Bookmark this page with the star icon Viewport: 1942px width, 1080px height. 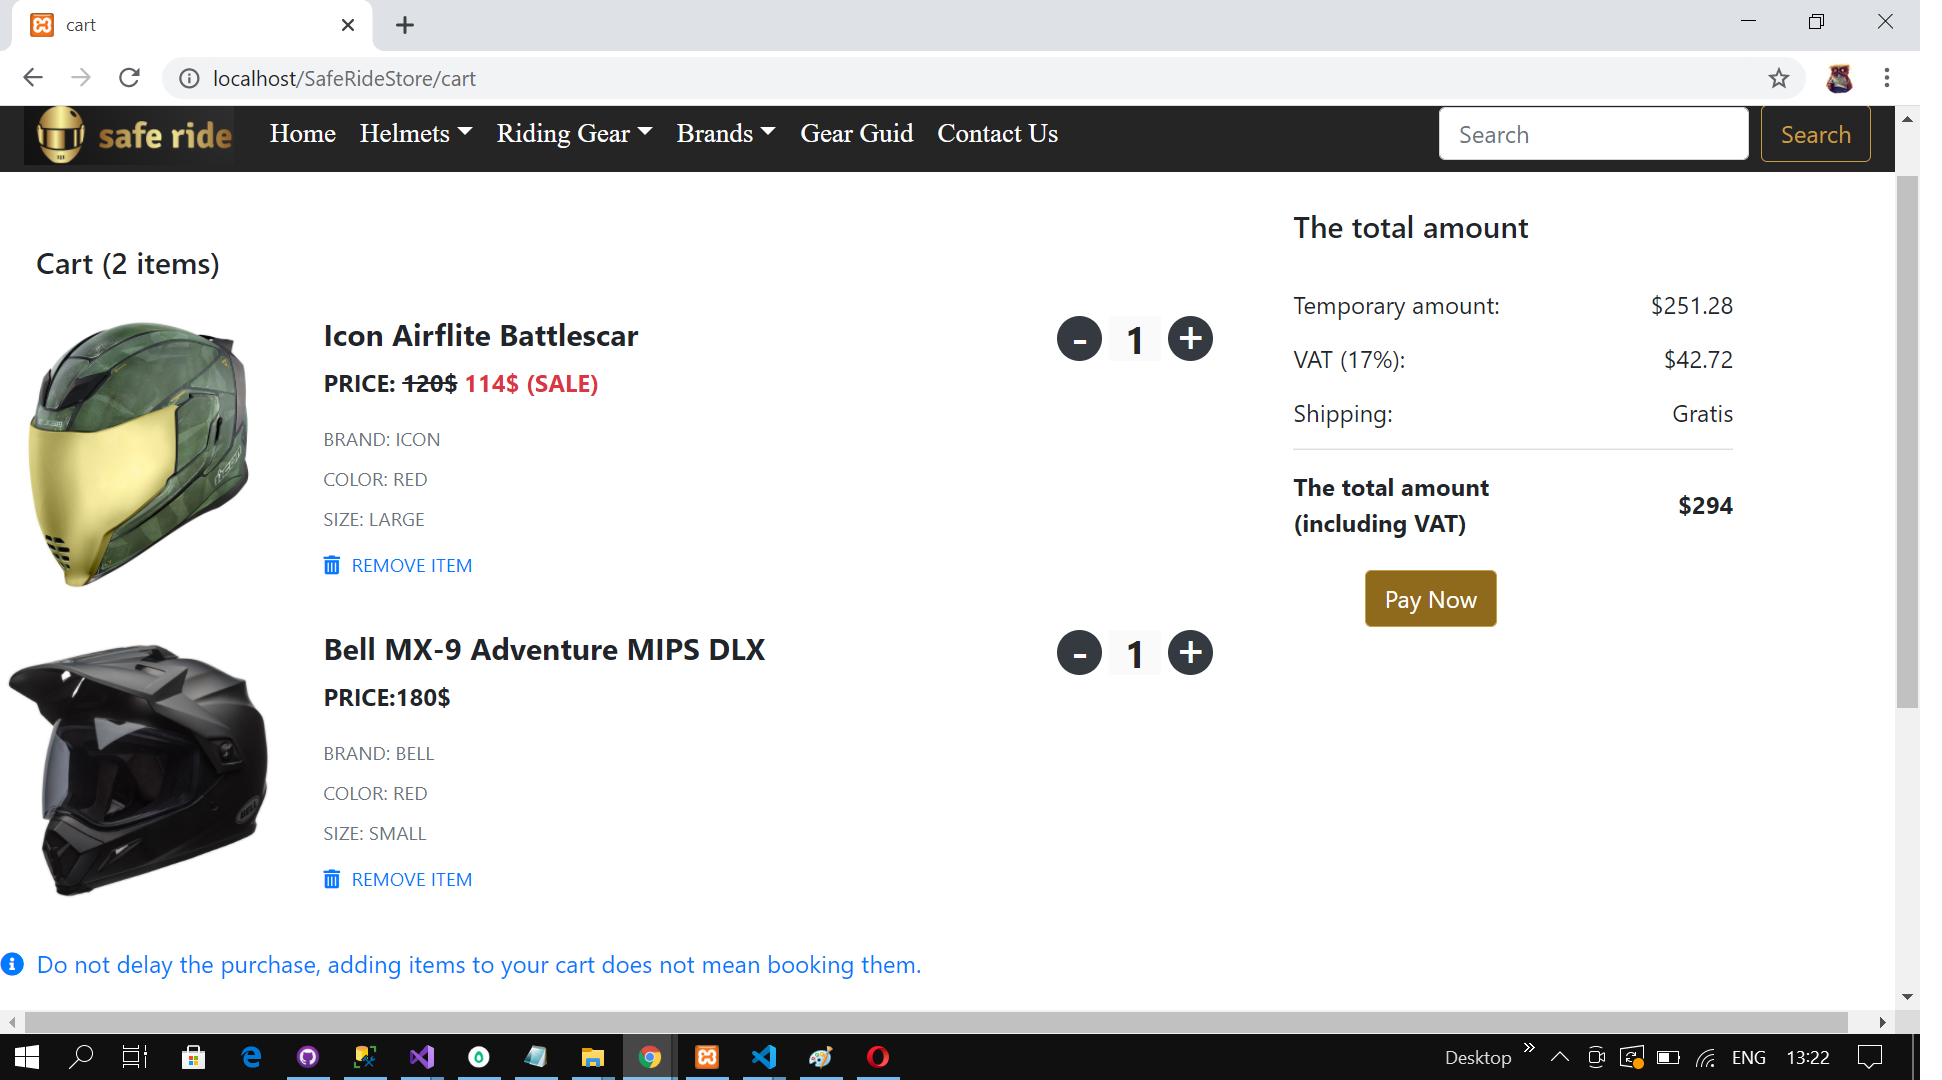point(1778,78)
